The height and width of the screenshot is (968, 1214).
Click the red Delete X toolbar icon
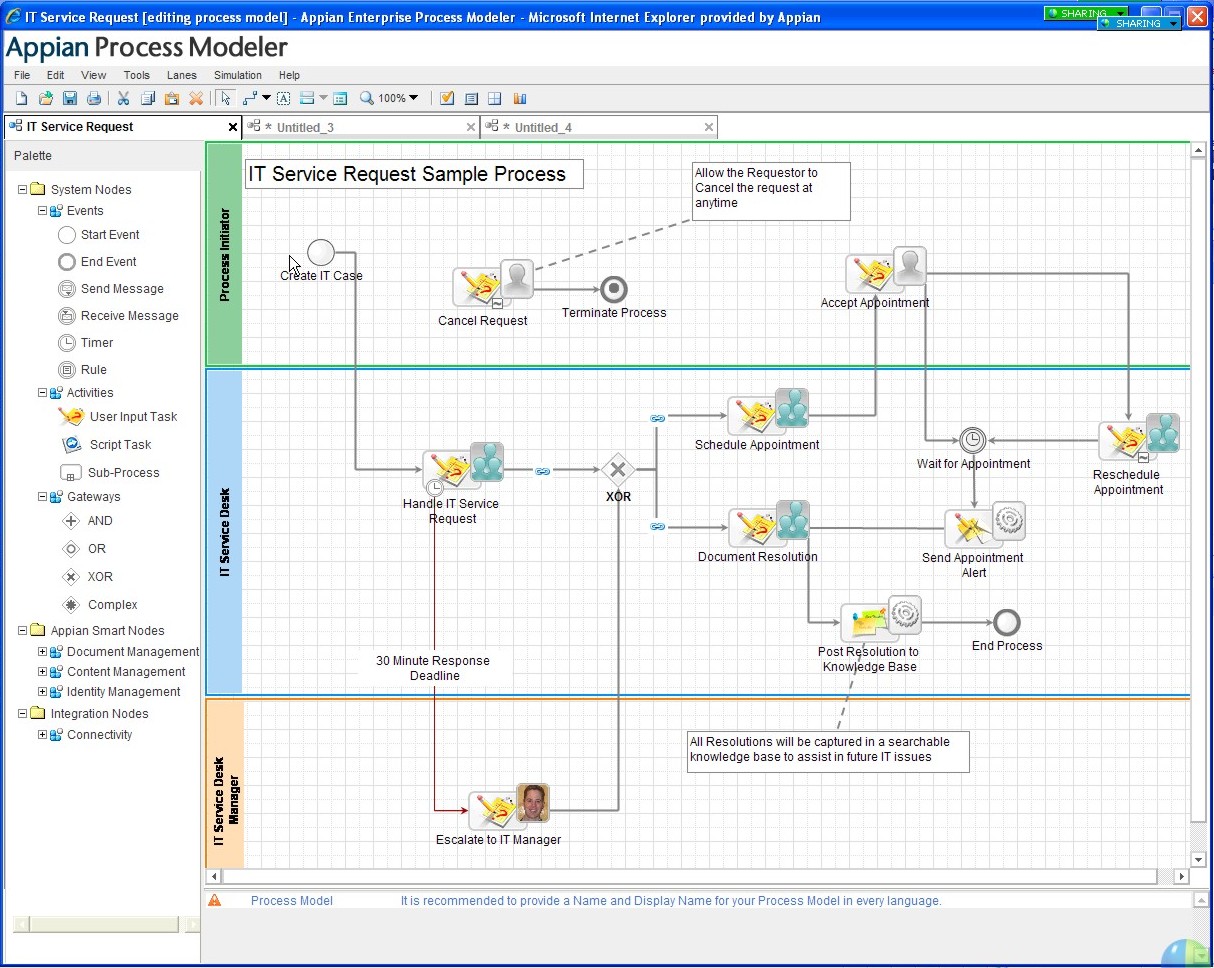(196, 98)
